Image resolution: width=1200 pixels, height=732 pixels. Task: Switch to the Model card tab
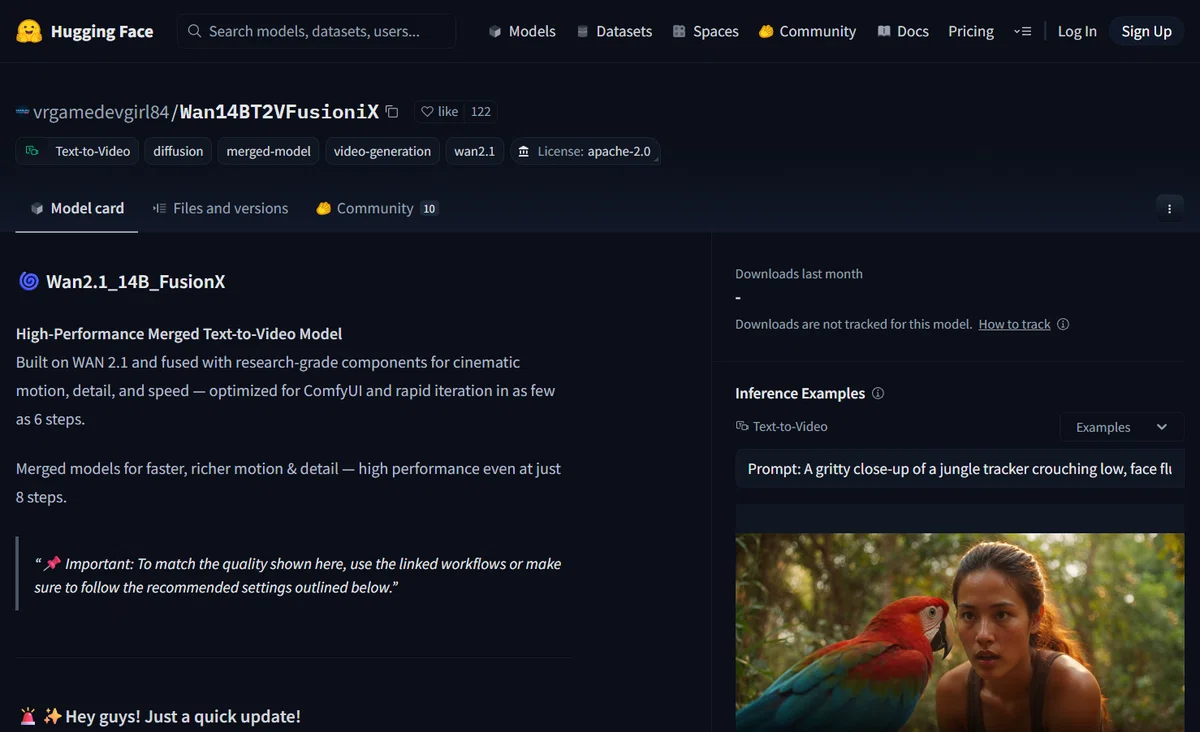tap(77, 208)
